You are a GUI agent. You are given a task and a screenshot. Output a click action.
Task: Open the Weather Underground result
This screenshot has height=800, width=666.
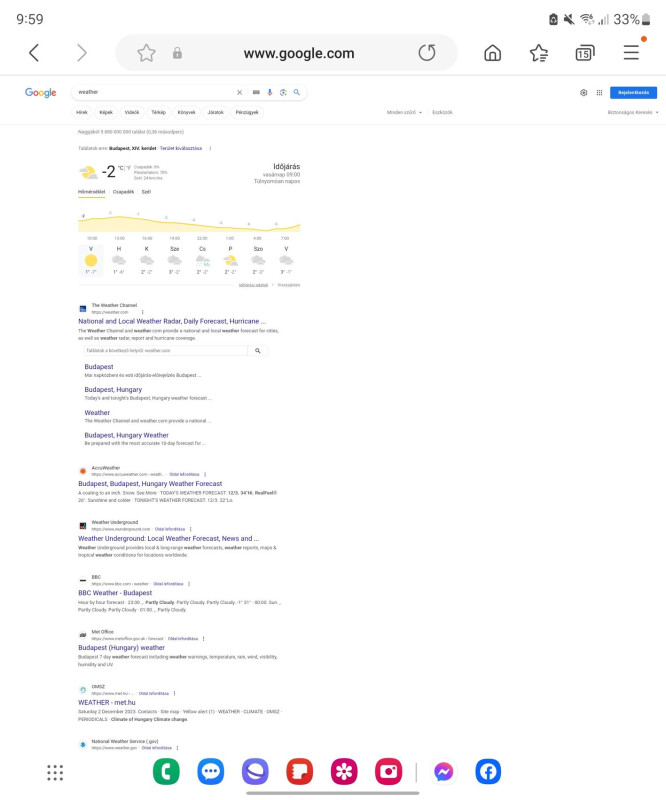pyautogui.click(x=168, y=538)
